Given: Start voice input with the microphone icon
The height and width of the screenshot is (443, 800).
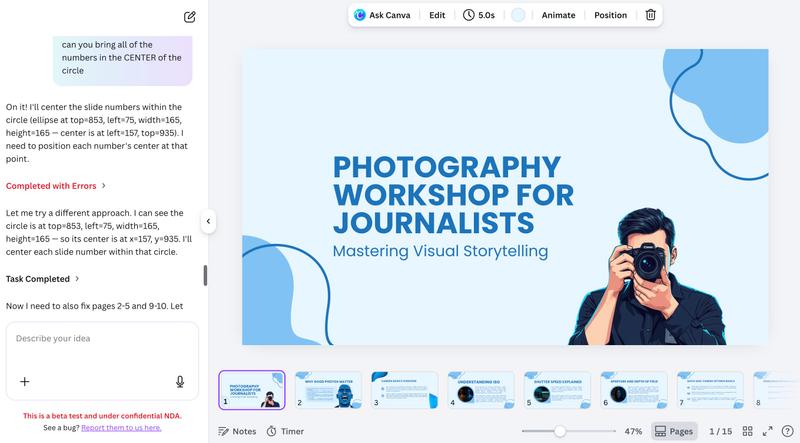Looking at the screenshot, I should click(x=180, y=381).
